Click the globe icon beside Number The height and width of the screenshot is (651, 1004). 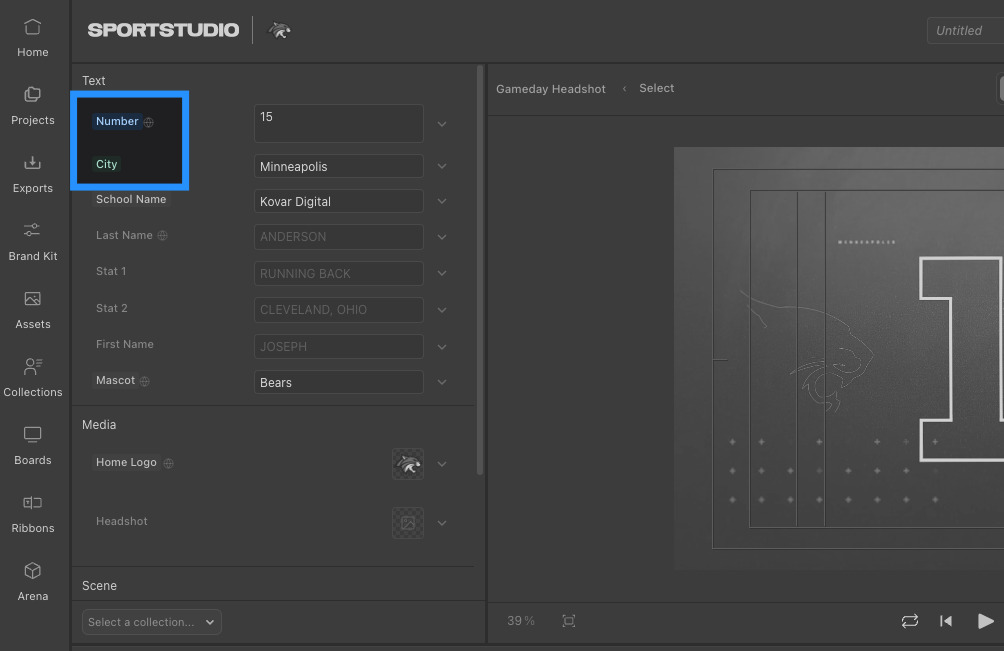pos(149,122)
